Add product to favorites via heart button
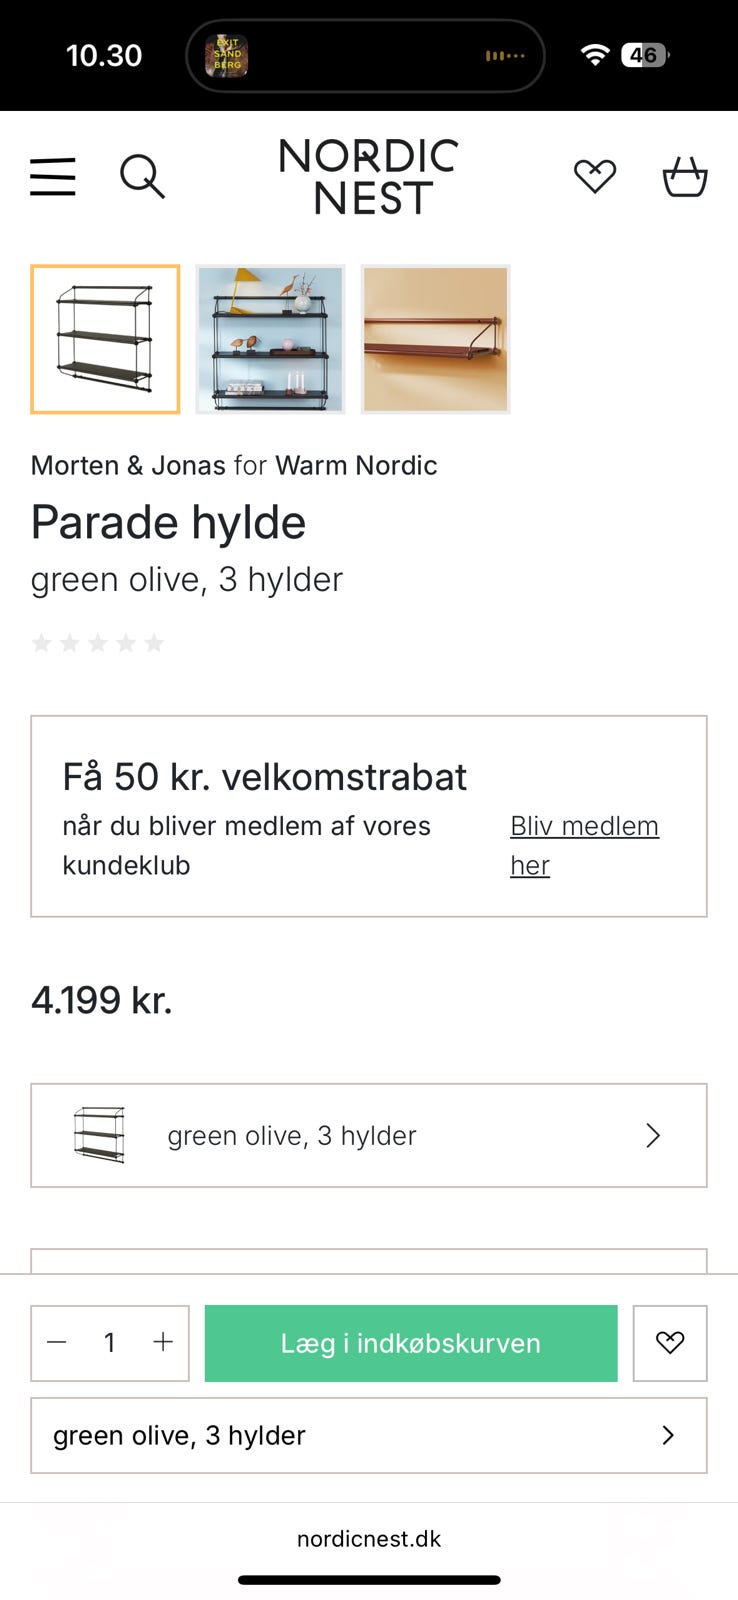The image size is (738, 1600). pyautogui.click(x=670, y=1343)
